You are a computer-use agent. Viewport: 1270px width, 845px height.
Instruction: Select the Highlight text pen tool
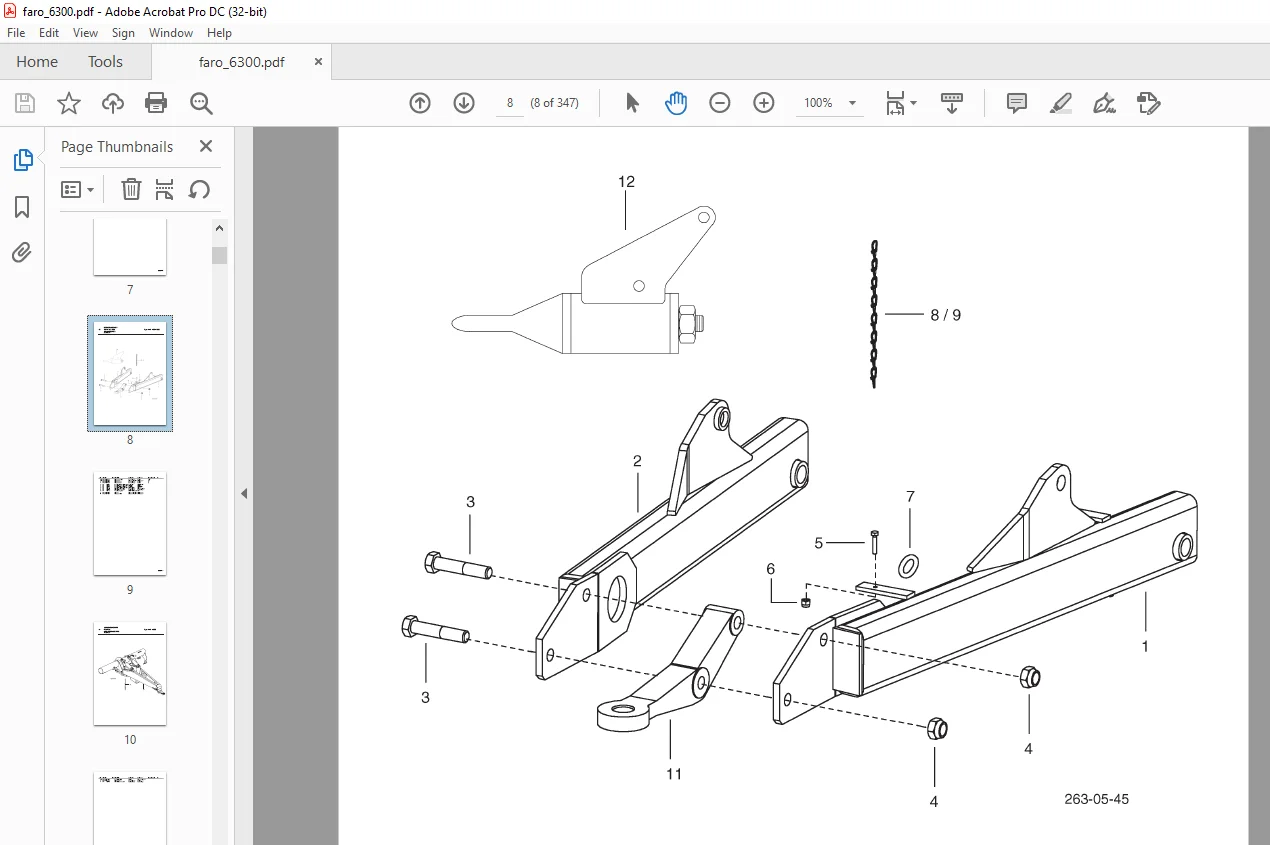point(1061,103)
